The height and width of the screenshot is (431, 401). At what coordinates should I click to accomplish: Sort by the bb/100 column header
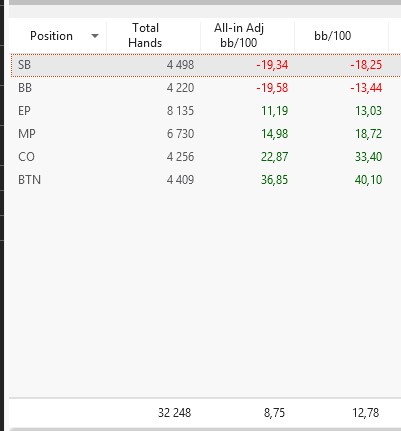[x=332, y=36]
